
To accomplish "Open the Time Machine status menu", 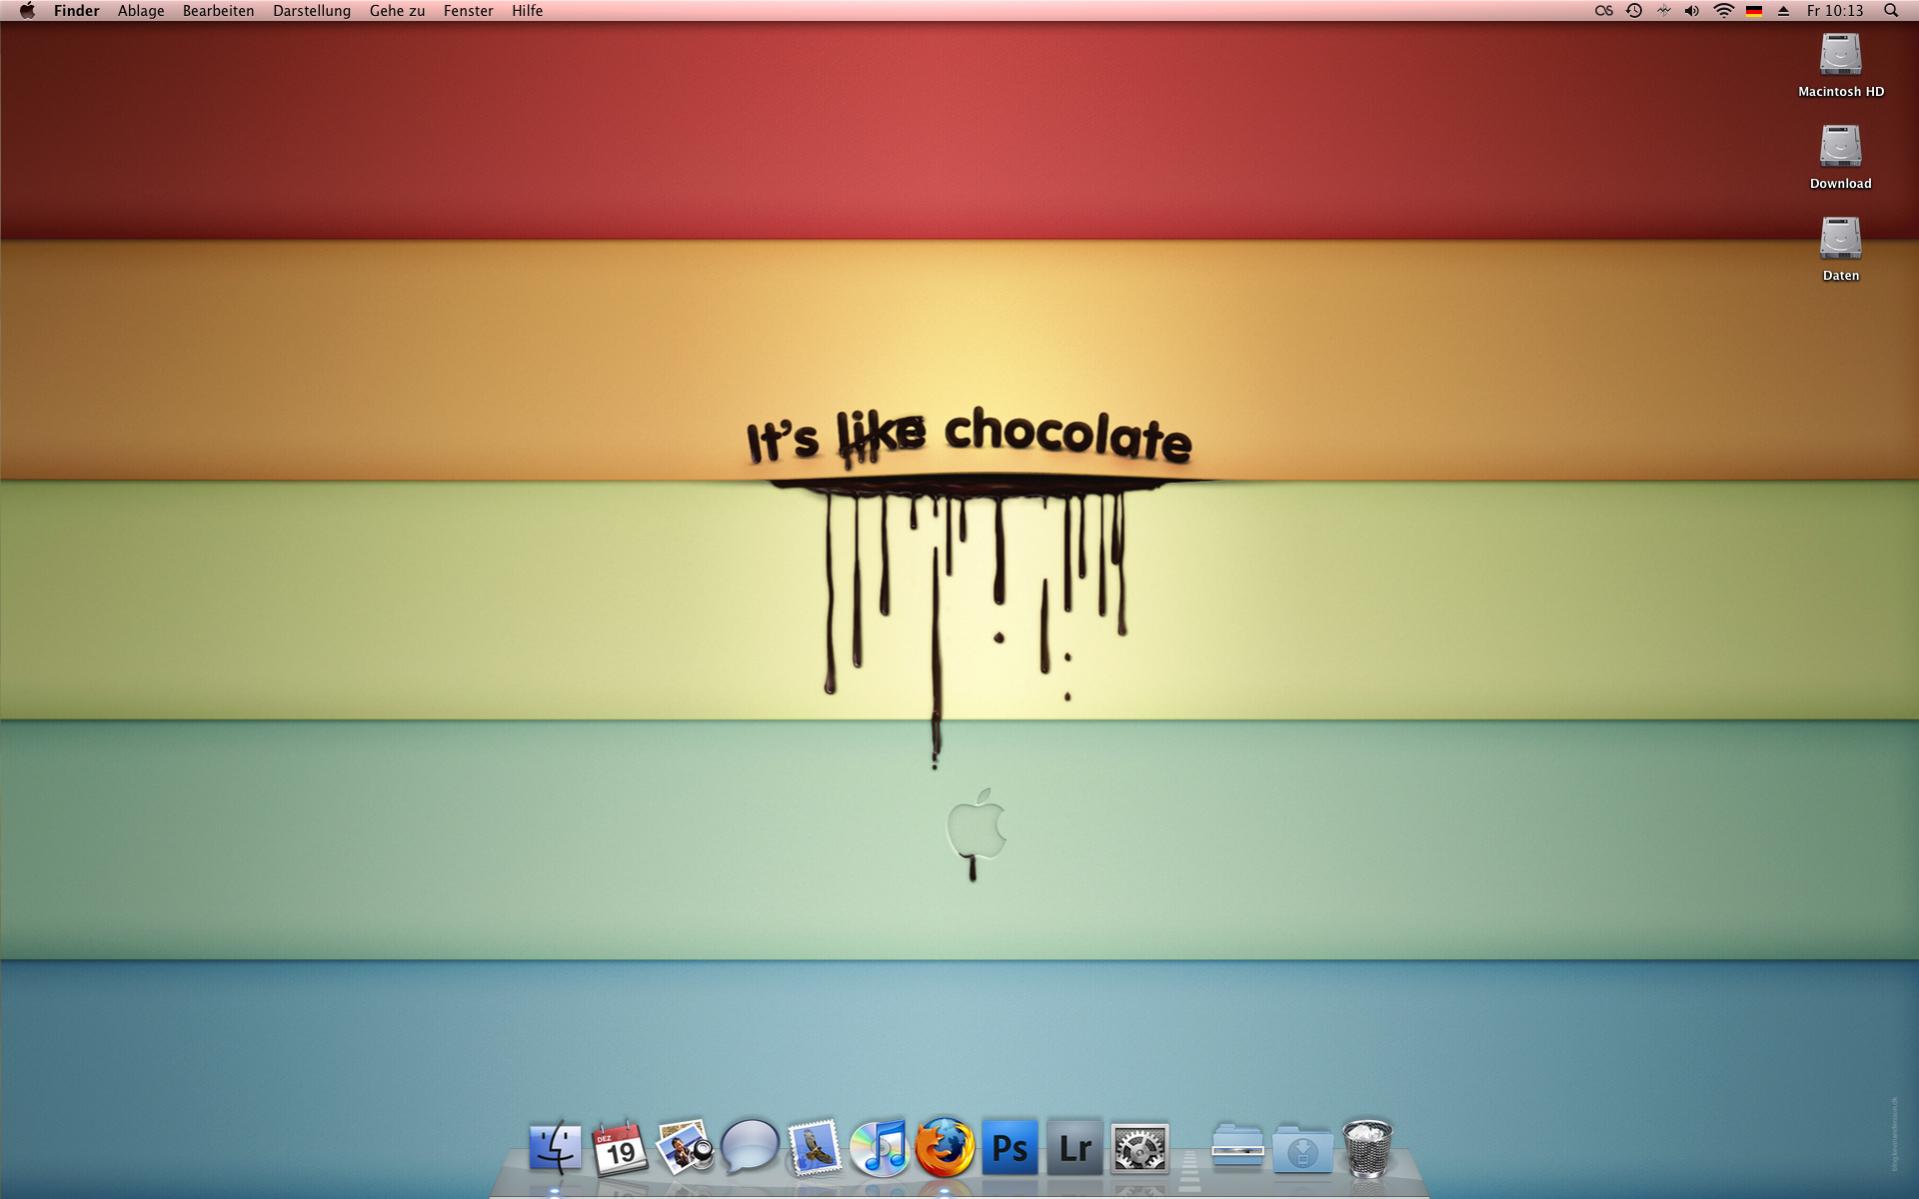I will (x=1634, y=11).
